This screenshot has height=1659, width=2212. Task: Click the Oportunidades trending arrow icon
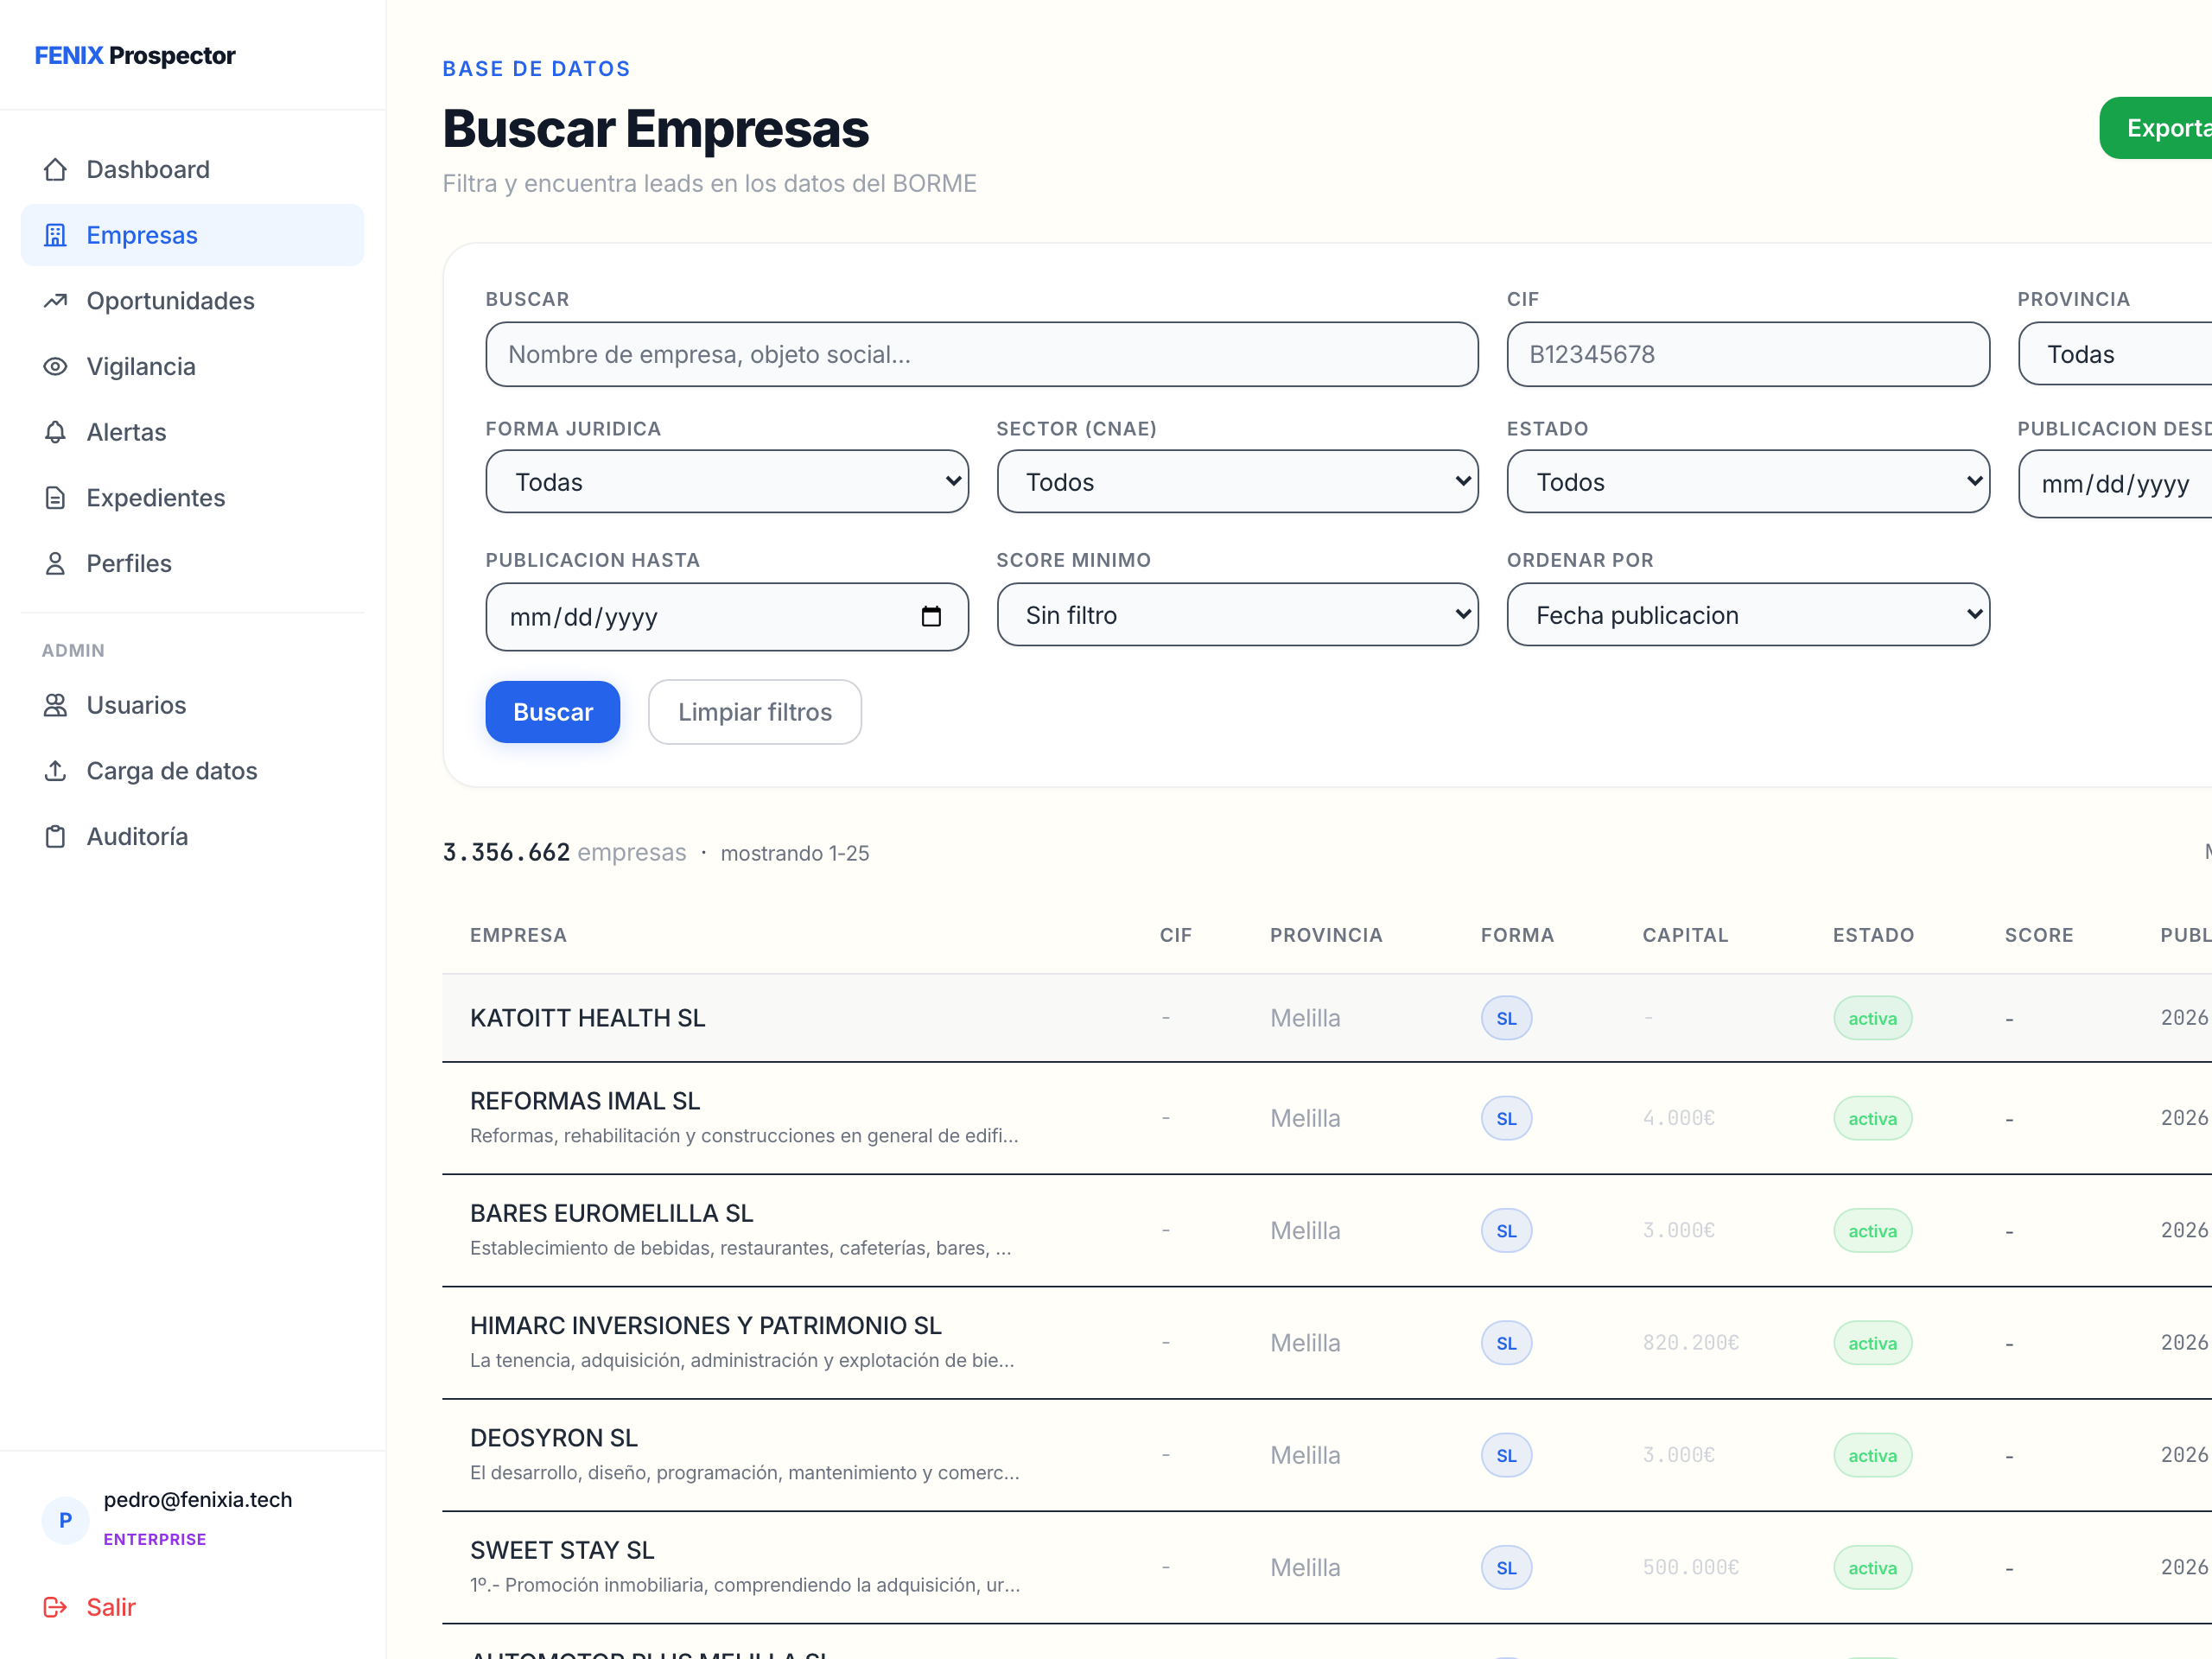(55, 301)
